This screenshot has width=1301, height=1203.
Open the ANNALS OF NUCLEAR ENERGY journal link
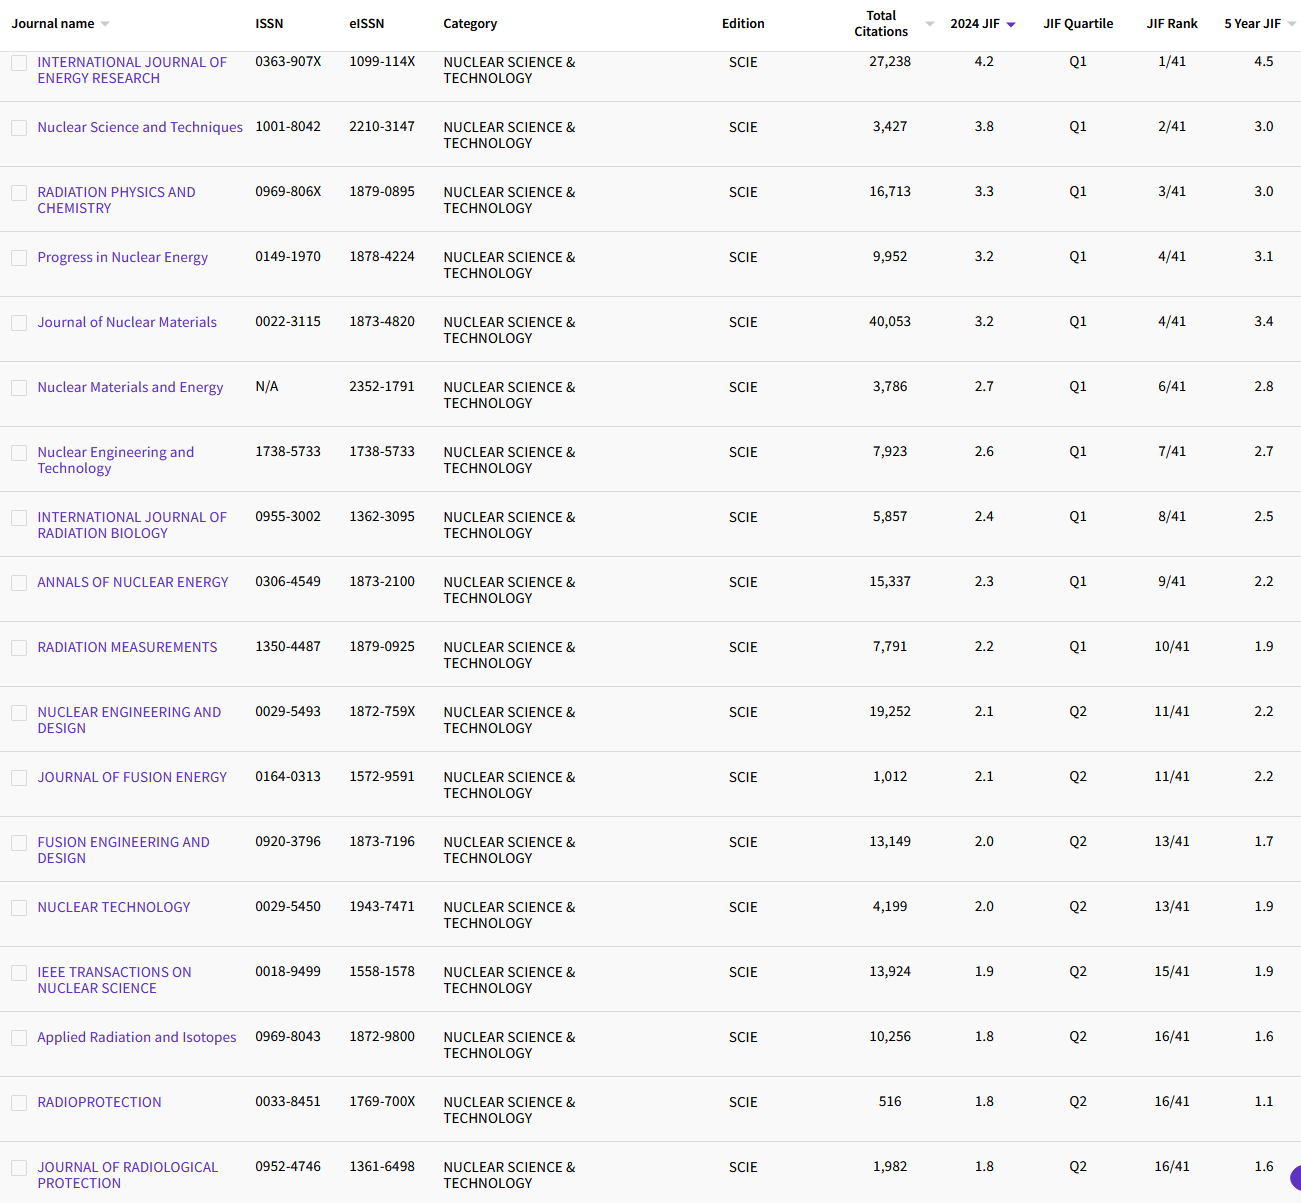[133, 582]
